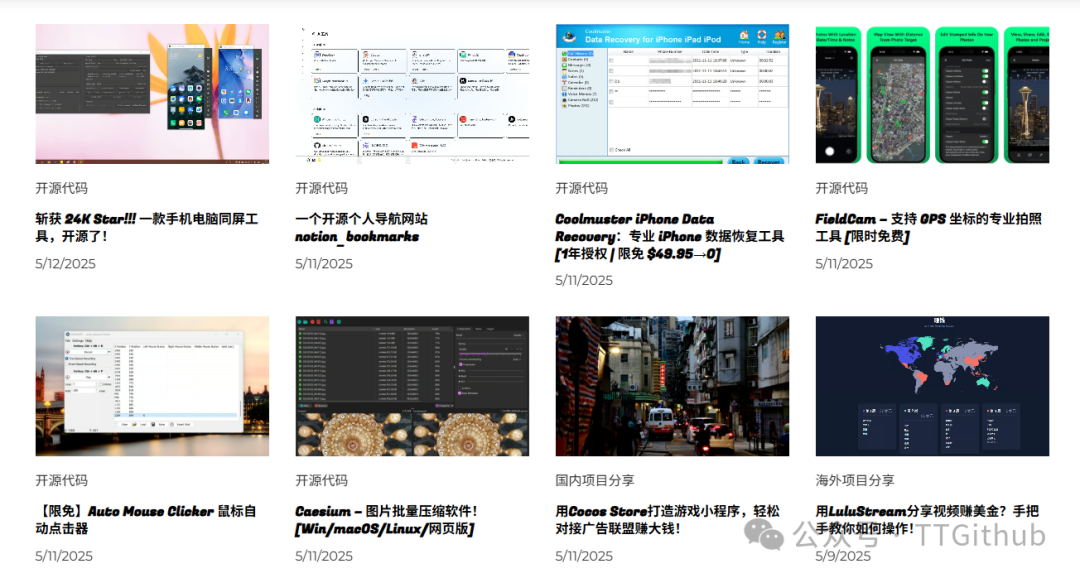Open the Caesium image compressor thumbnail
Viewport: 1080px width, 578px height.
click(412, 386)
